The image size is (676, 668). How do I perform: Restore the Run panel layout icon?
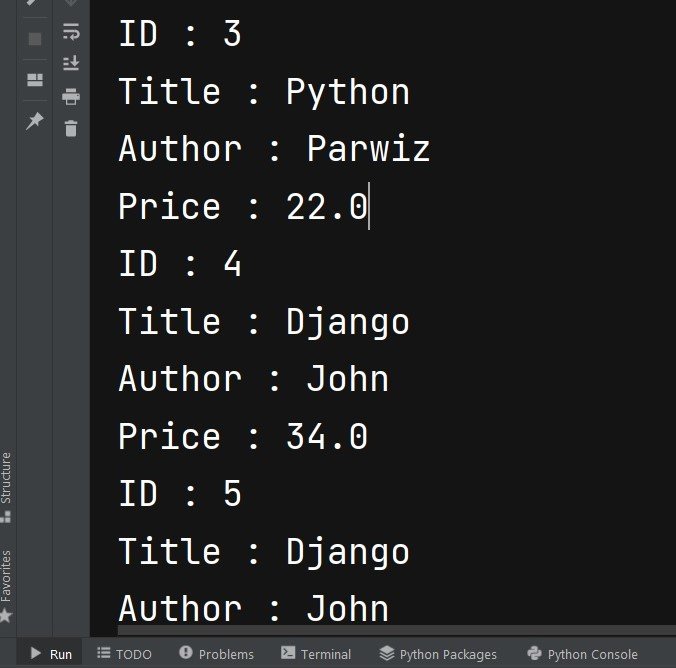tap(35, 80)
